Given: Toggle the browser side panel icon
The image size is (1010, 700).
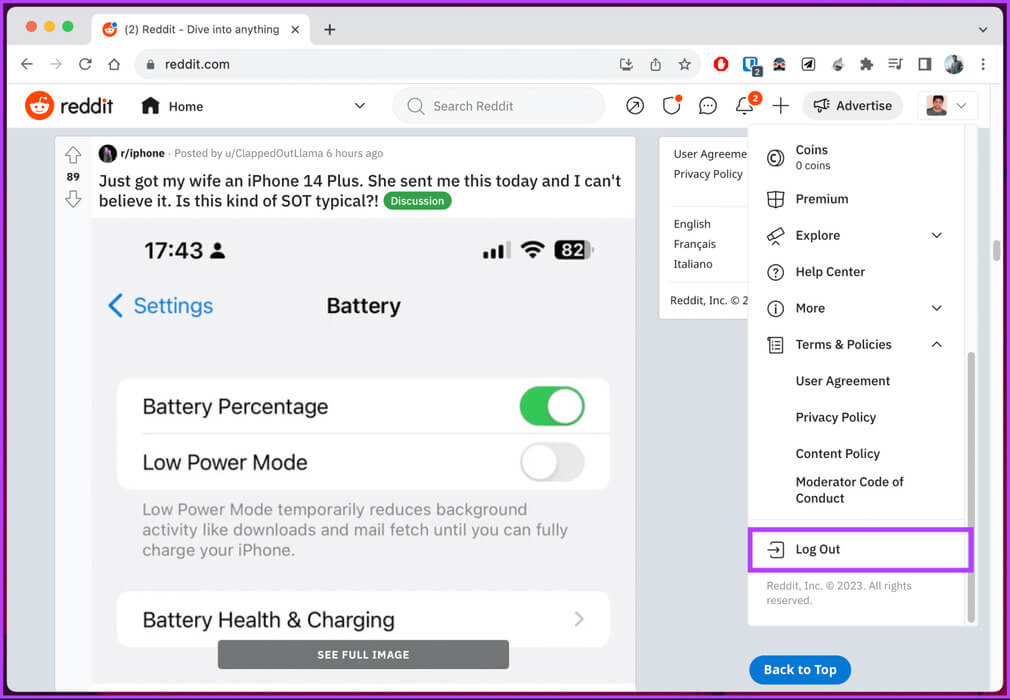Looking at the screenshot, I should (925, 64).
